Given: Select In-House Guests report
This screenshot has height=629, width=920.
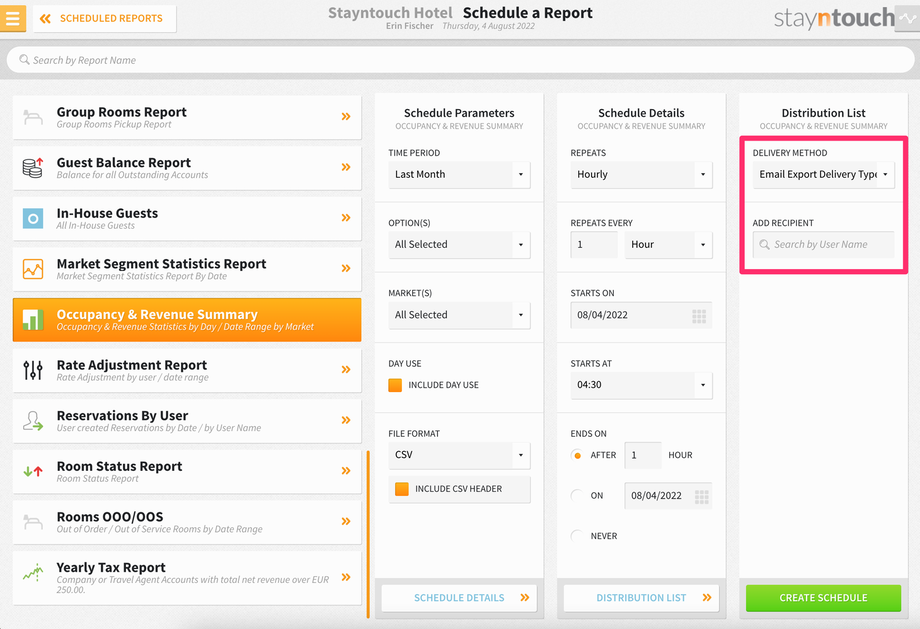Looking at the screenshot, I should click(187, 218).
